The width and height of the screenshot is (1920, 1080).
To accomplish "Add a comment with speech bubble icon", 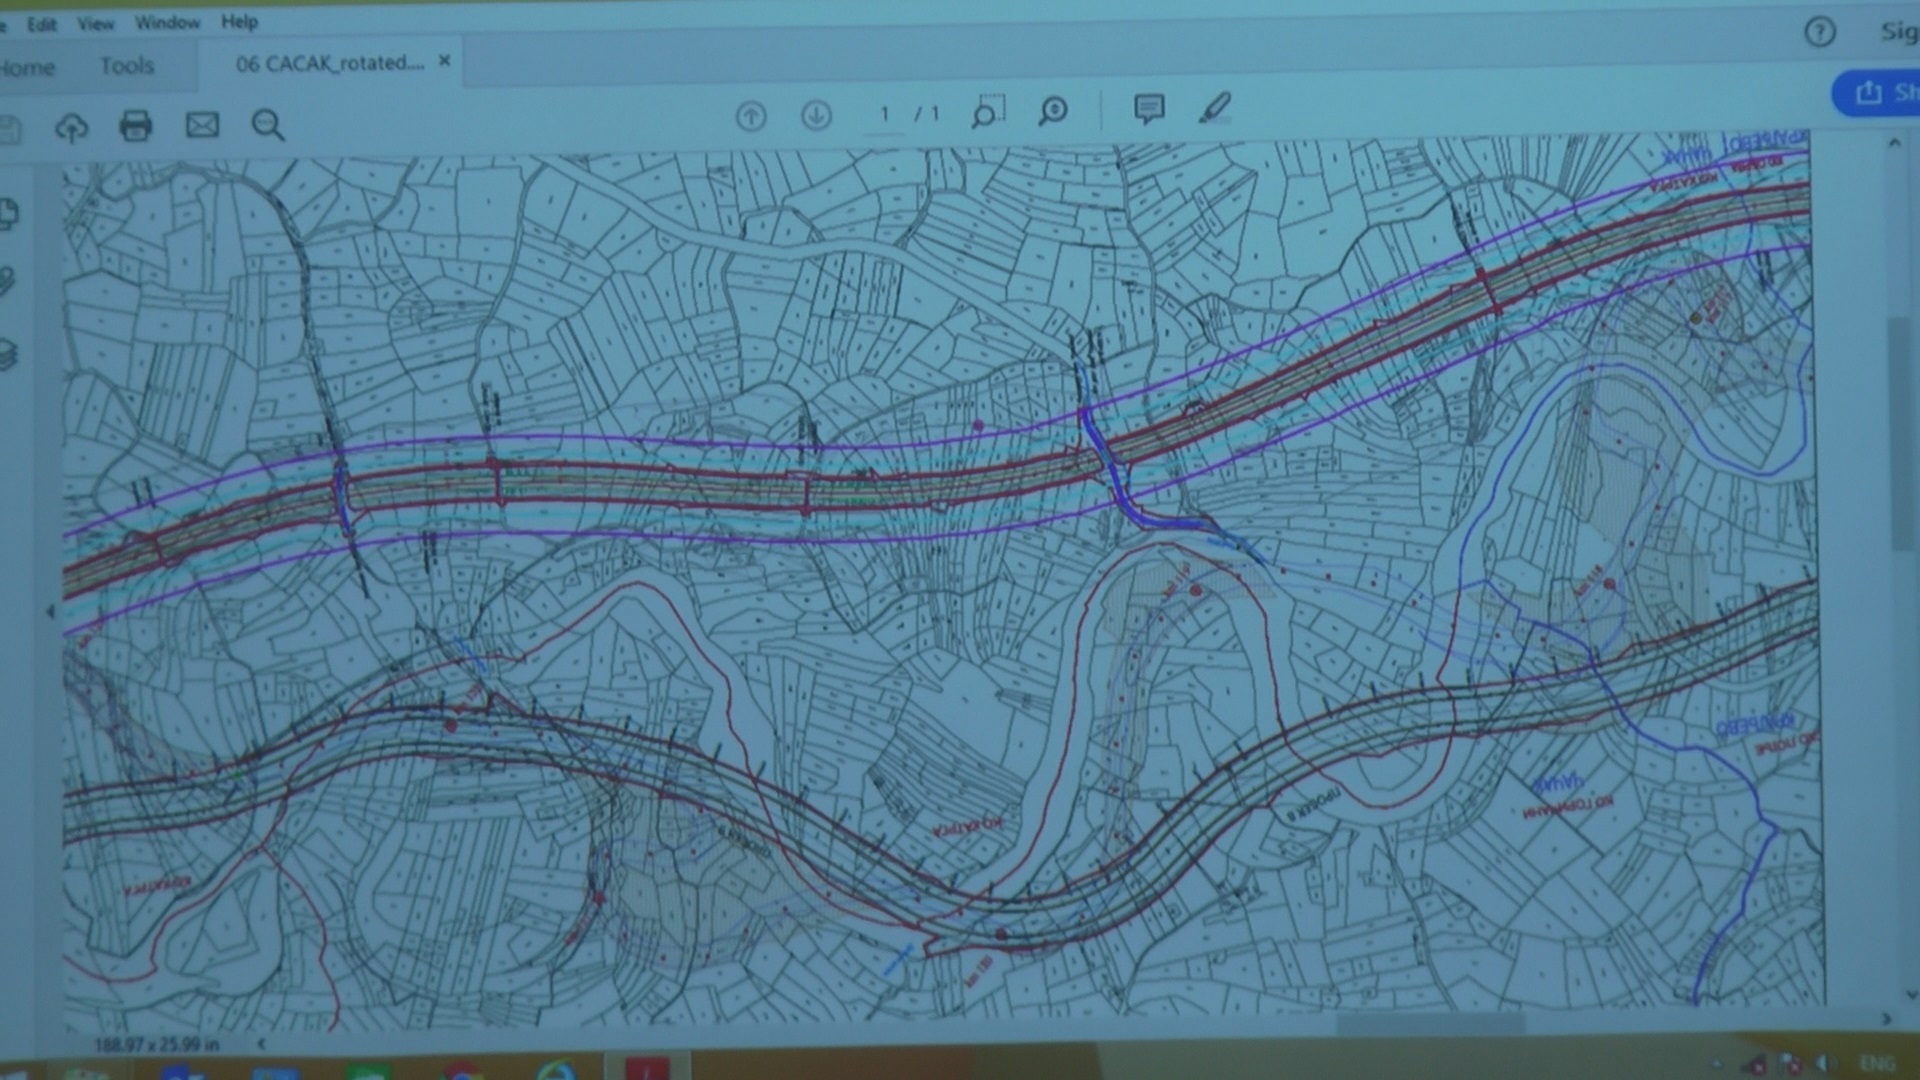I will coord(1149,108).
